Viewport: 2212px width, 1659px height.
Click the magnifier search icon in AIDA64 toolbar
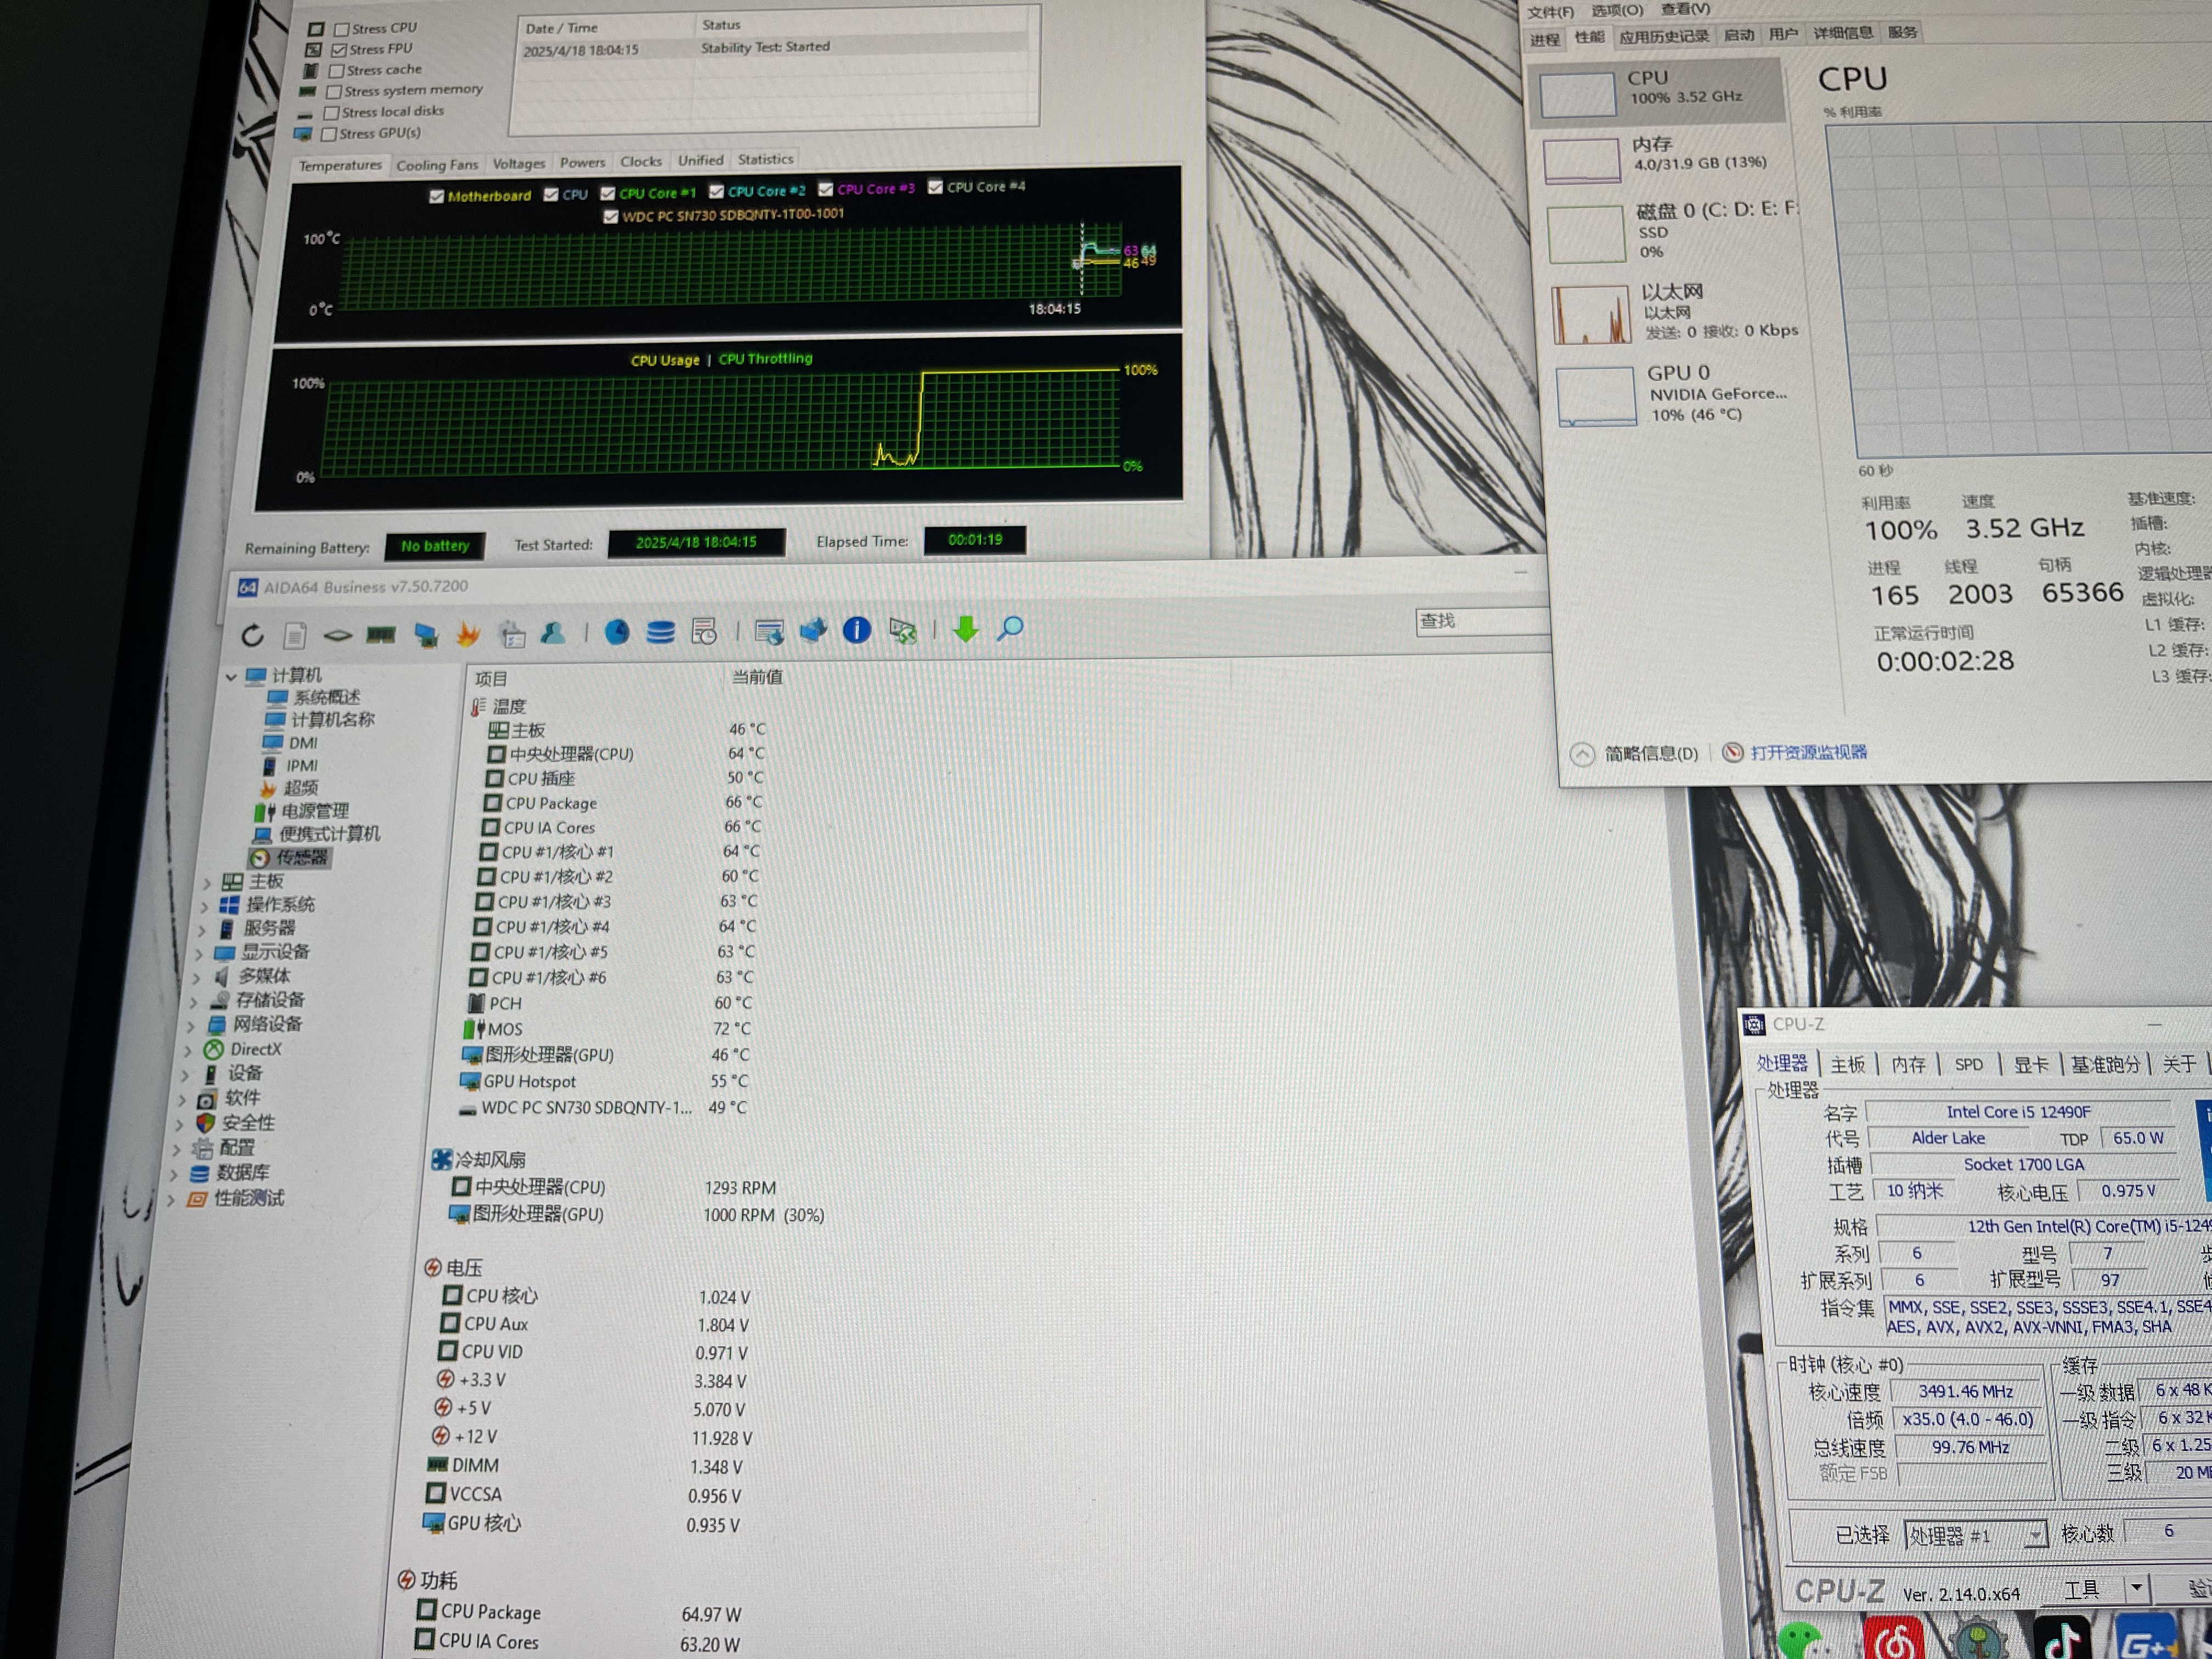pos(1010,628)
